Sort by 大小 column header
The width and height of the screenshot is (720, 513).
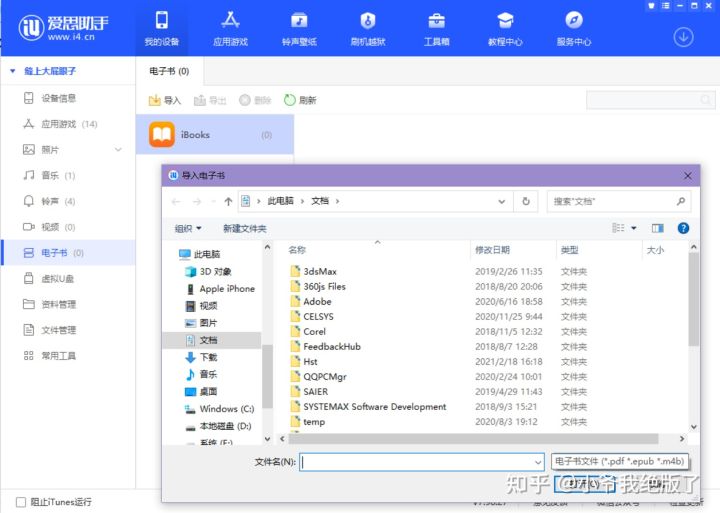[655, 250]
